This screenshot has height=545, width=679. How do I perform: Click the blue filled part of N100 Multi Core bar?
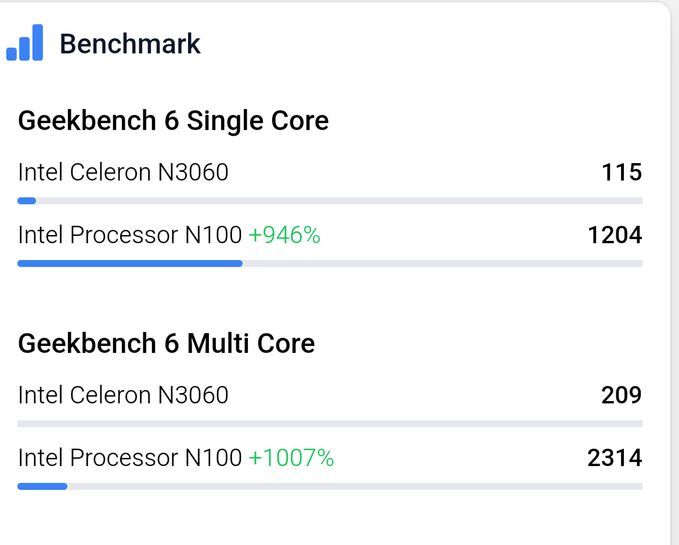point(42,487)
